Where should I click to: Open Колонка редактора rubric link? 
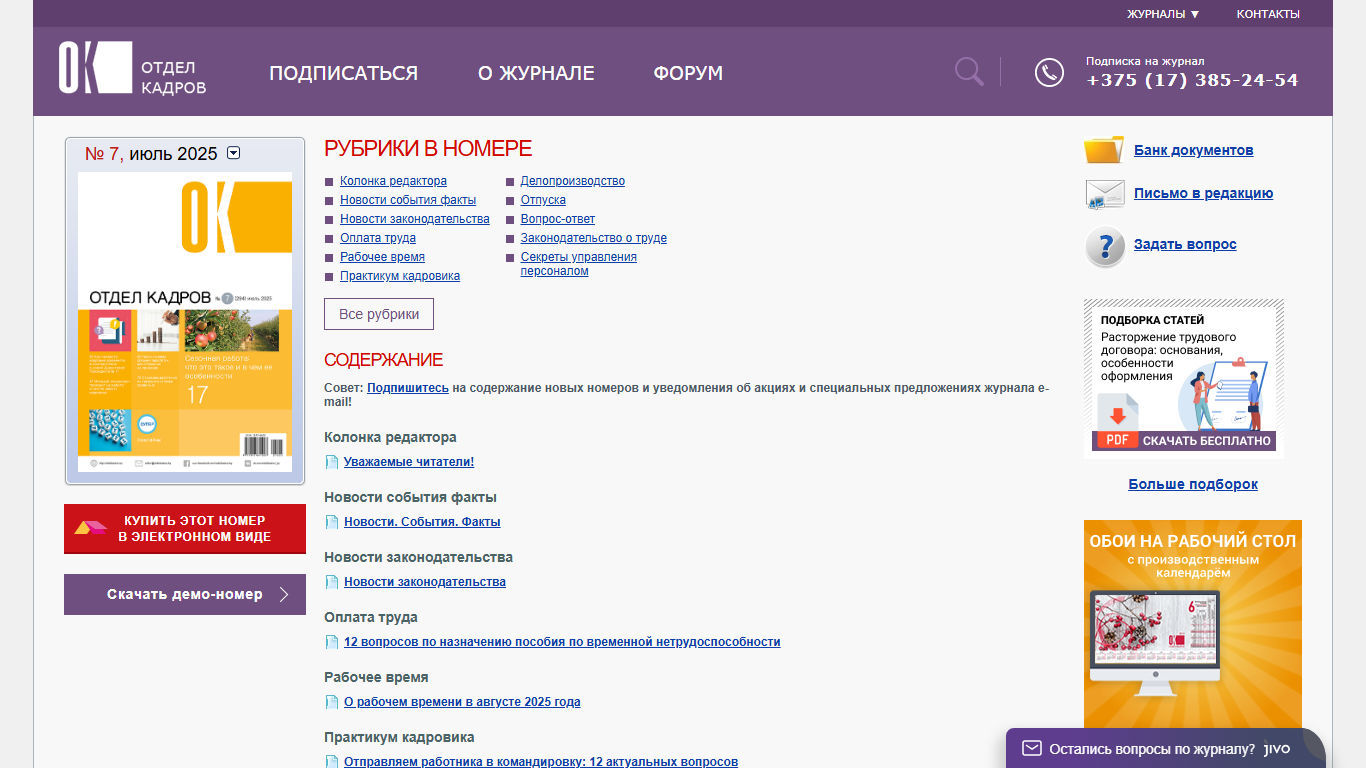393,181
